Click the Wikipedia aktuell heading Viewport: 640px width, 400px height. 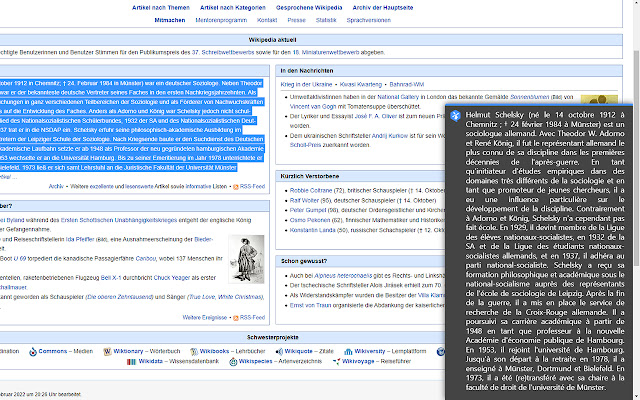[272, 40]
